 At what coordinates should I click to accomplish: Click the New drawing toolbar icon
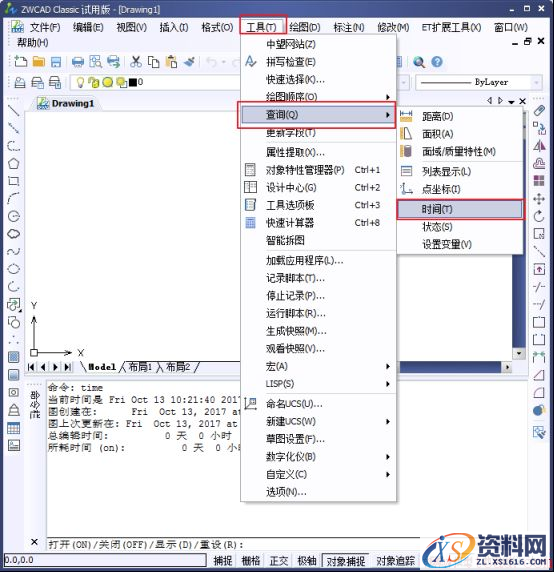(20, 62)
